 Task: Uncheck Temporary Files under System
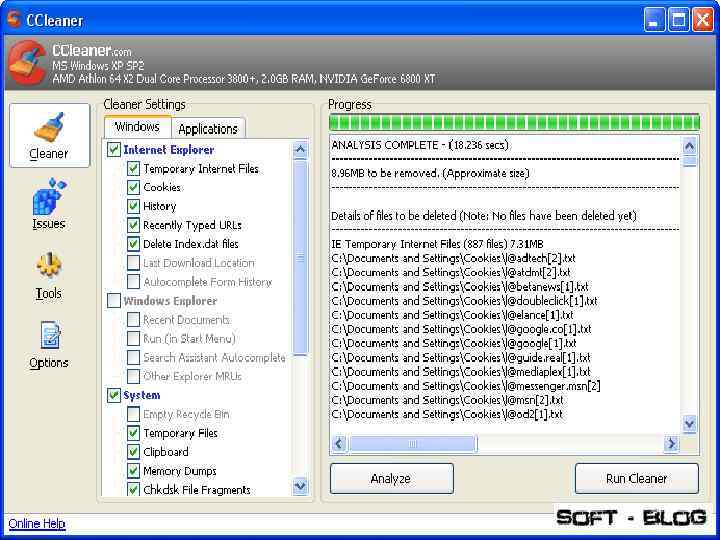pyautogui.click(x=133, y=433)
